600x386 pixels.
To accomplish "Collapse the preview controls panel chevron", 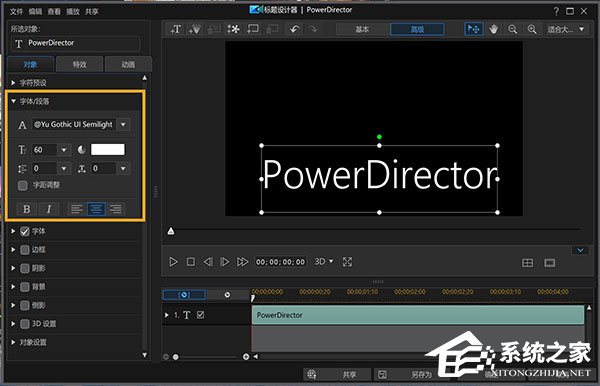I will [x=580, y=250].
